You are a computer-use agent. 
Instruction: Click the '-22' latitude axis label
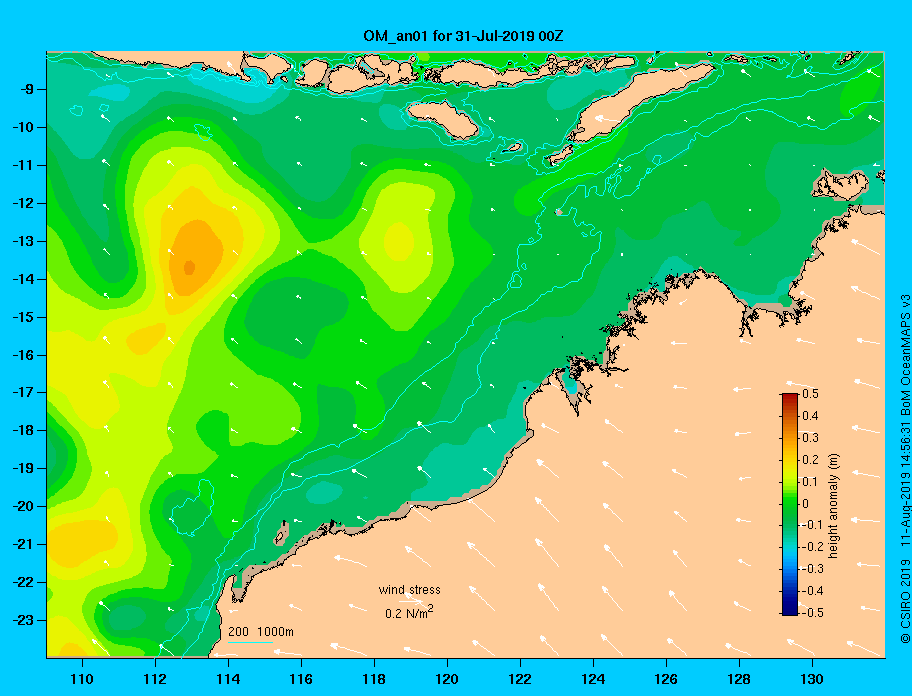point(23,583)
